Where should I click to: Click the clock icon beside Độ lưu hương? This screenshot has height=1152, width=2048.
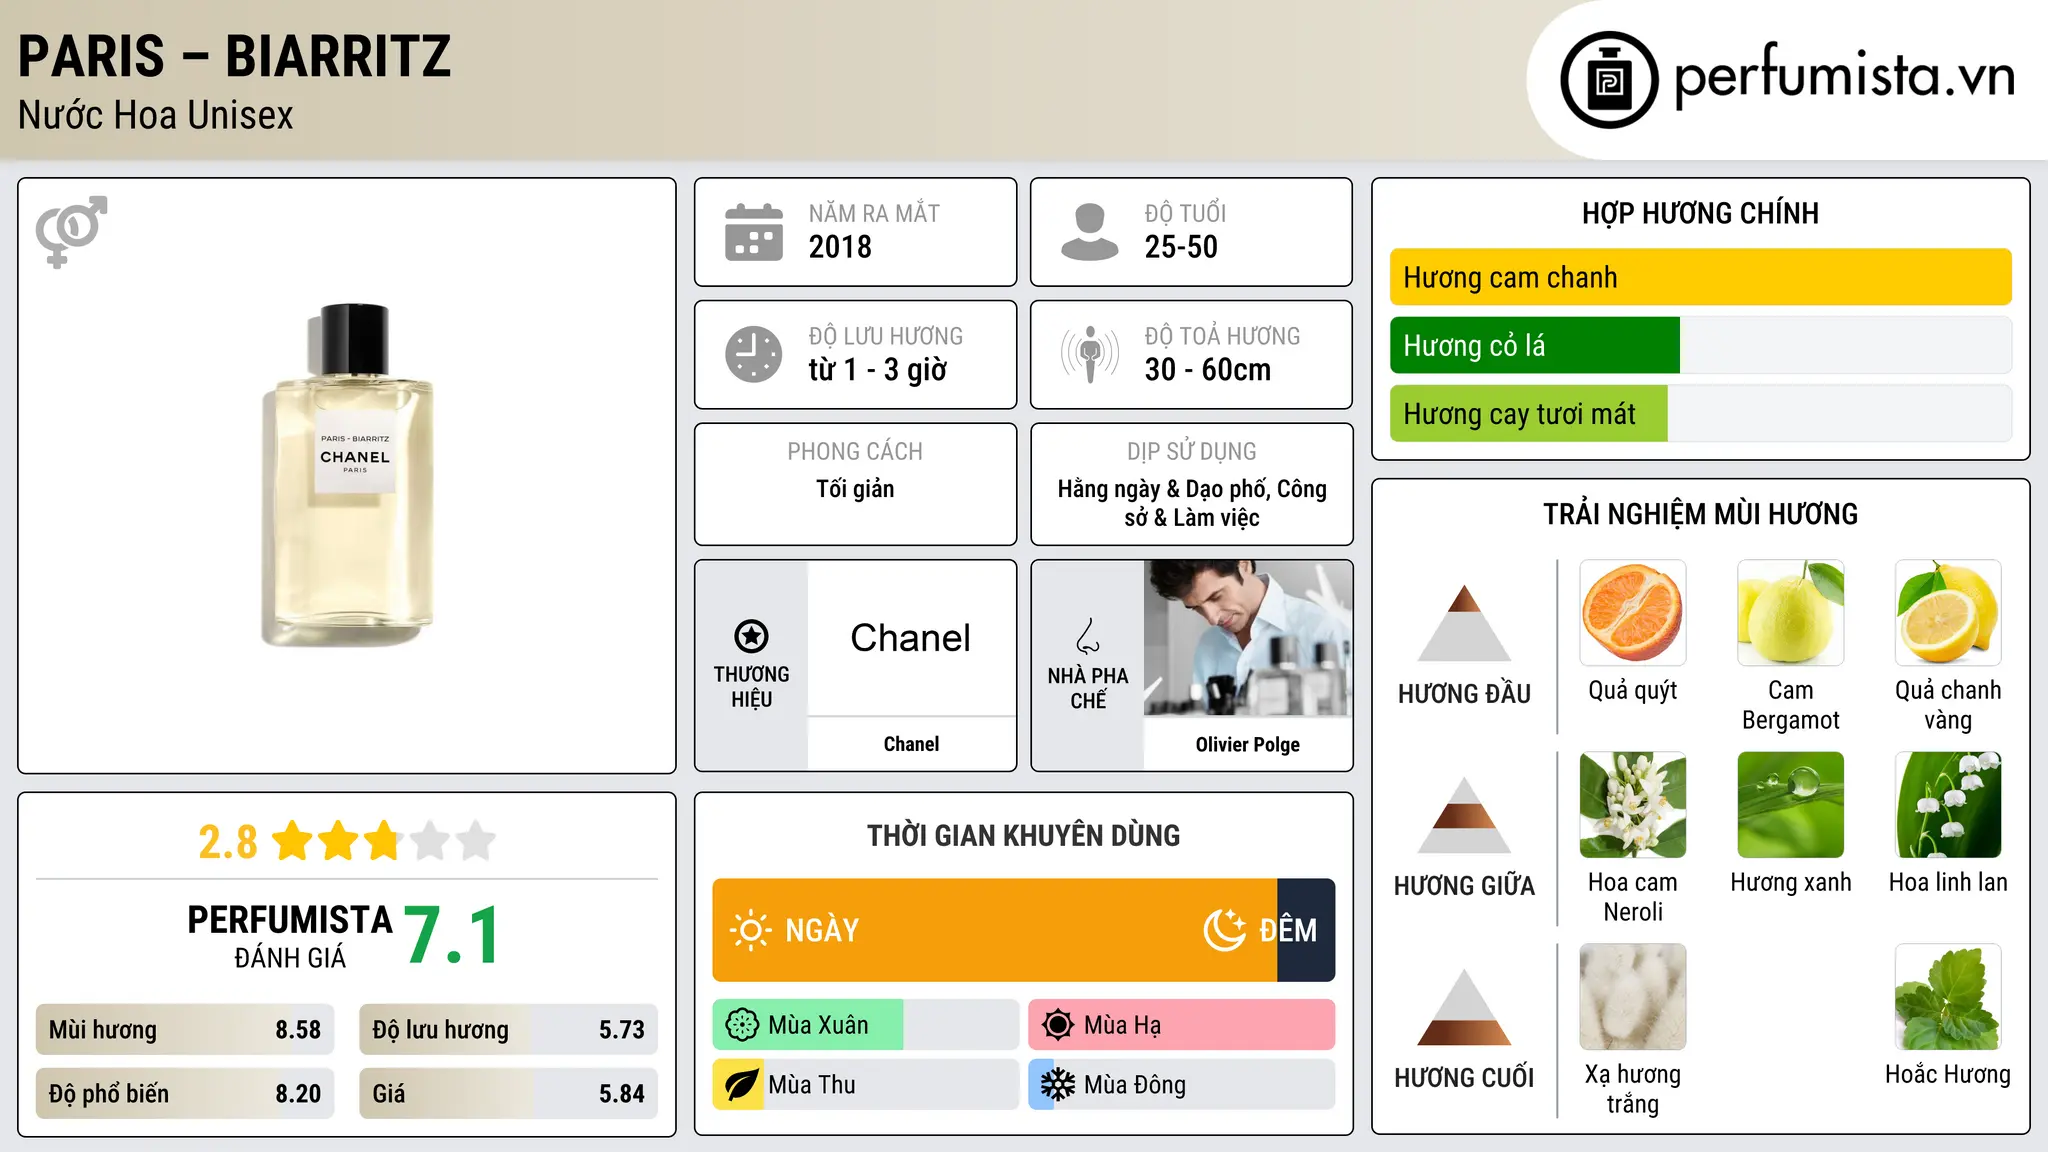point(754,354)
